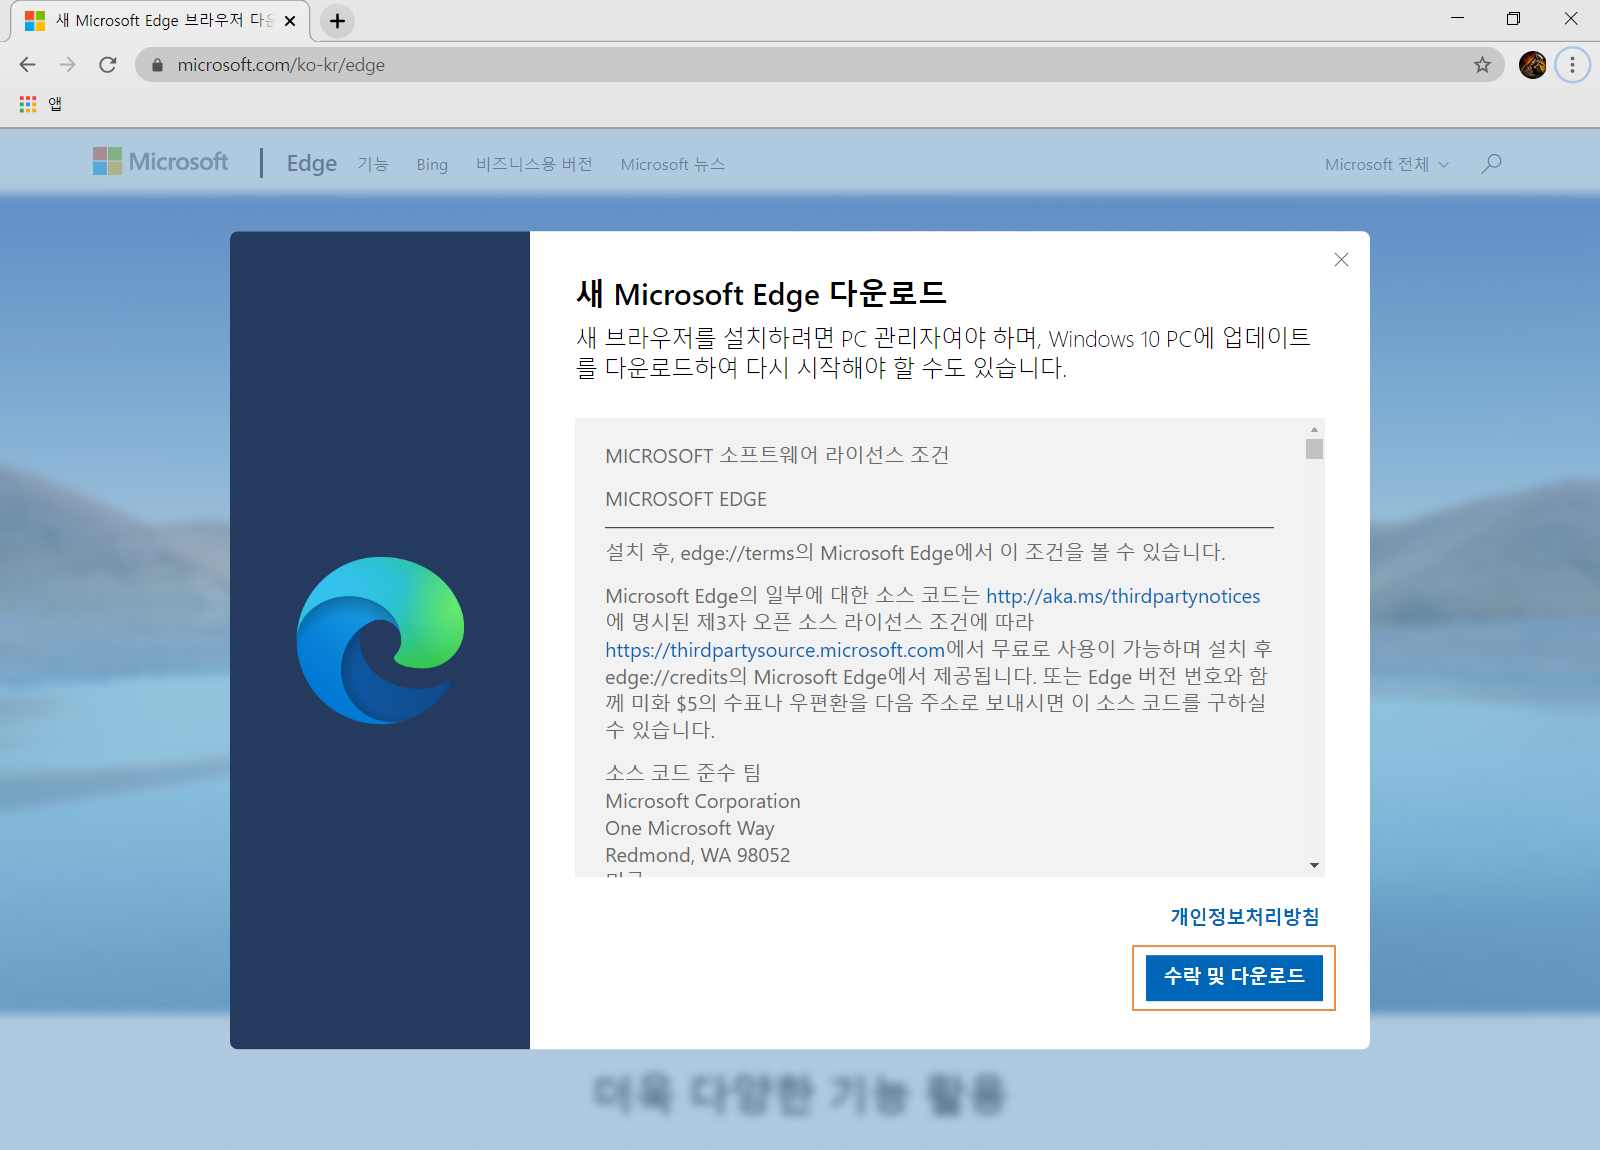Click the browser back arrow

point(27,65)
